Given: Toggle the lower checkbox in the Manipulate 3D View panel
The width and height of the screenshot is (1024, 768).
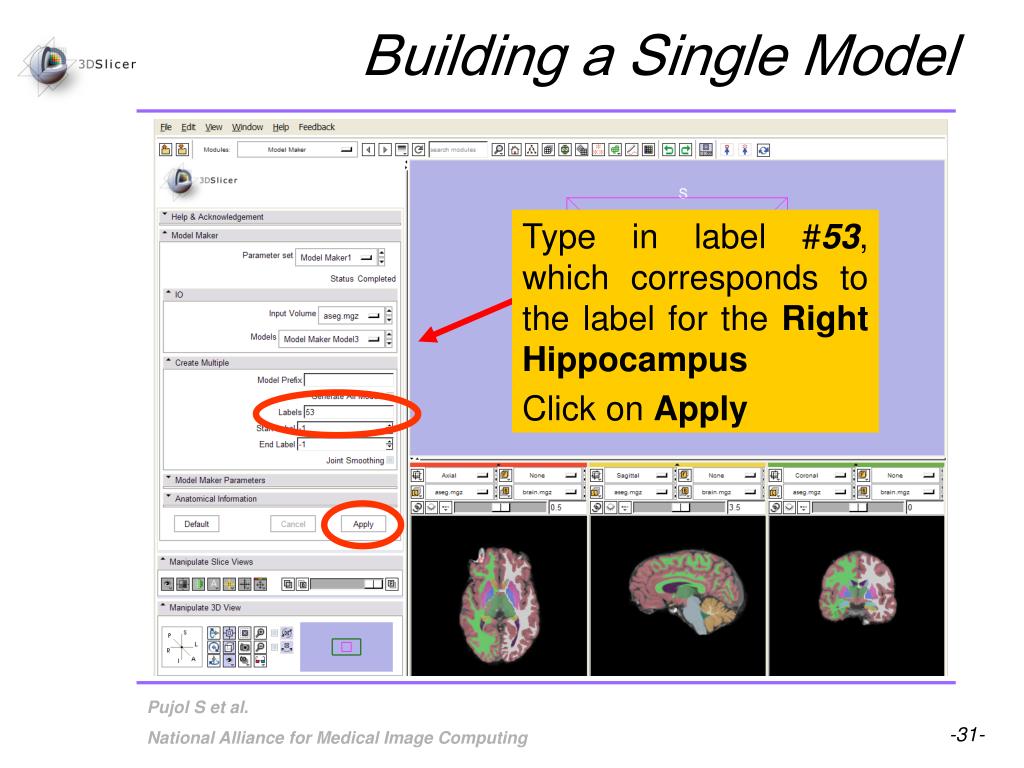Looking at the screenshot, I should pyautogui.click(x=275, y=647).
